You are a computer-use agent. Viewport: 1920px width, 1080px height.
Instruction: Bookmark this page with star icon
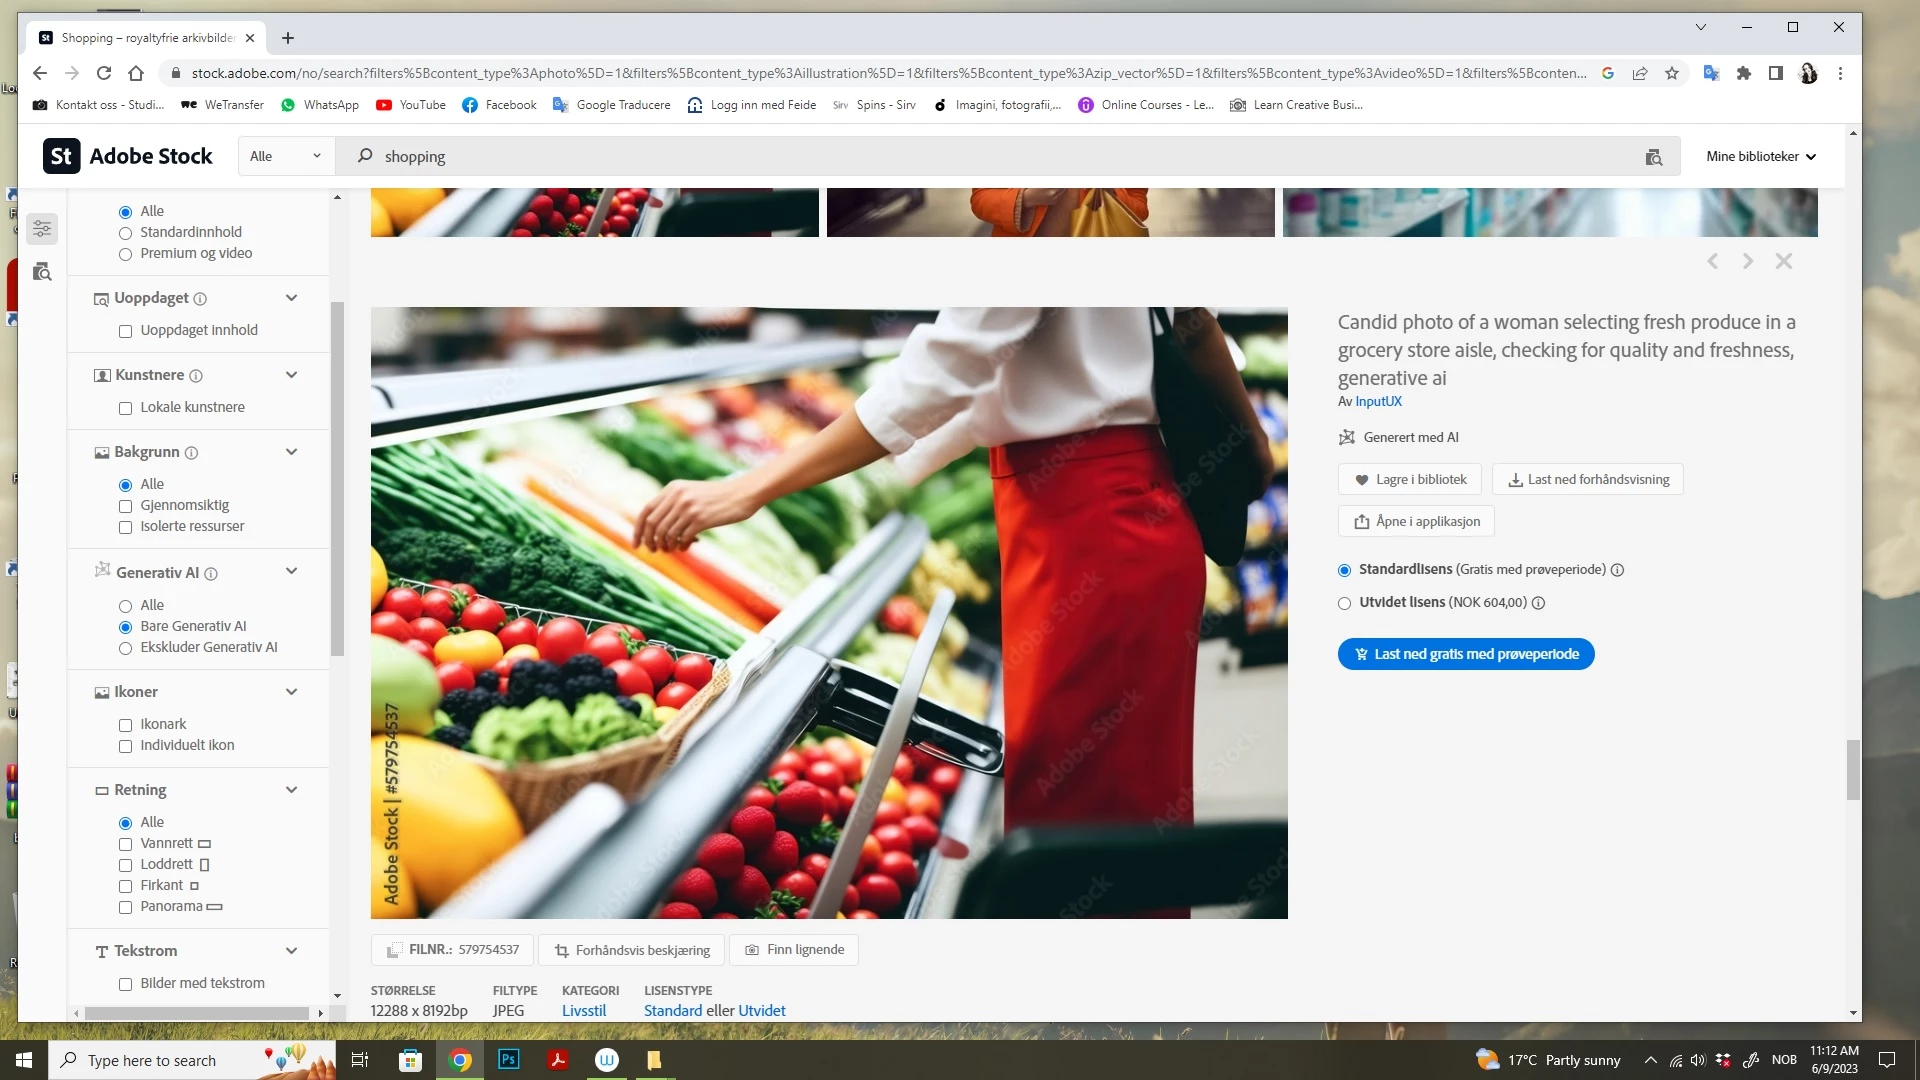click(x=1672, y=73)
